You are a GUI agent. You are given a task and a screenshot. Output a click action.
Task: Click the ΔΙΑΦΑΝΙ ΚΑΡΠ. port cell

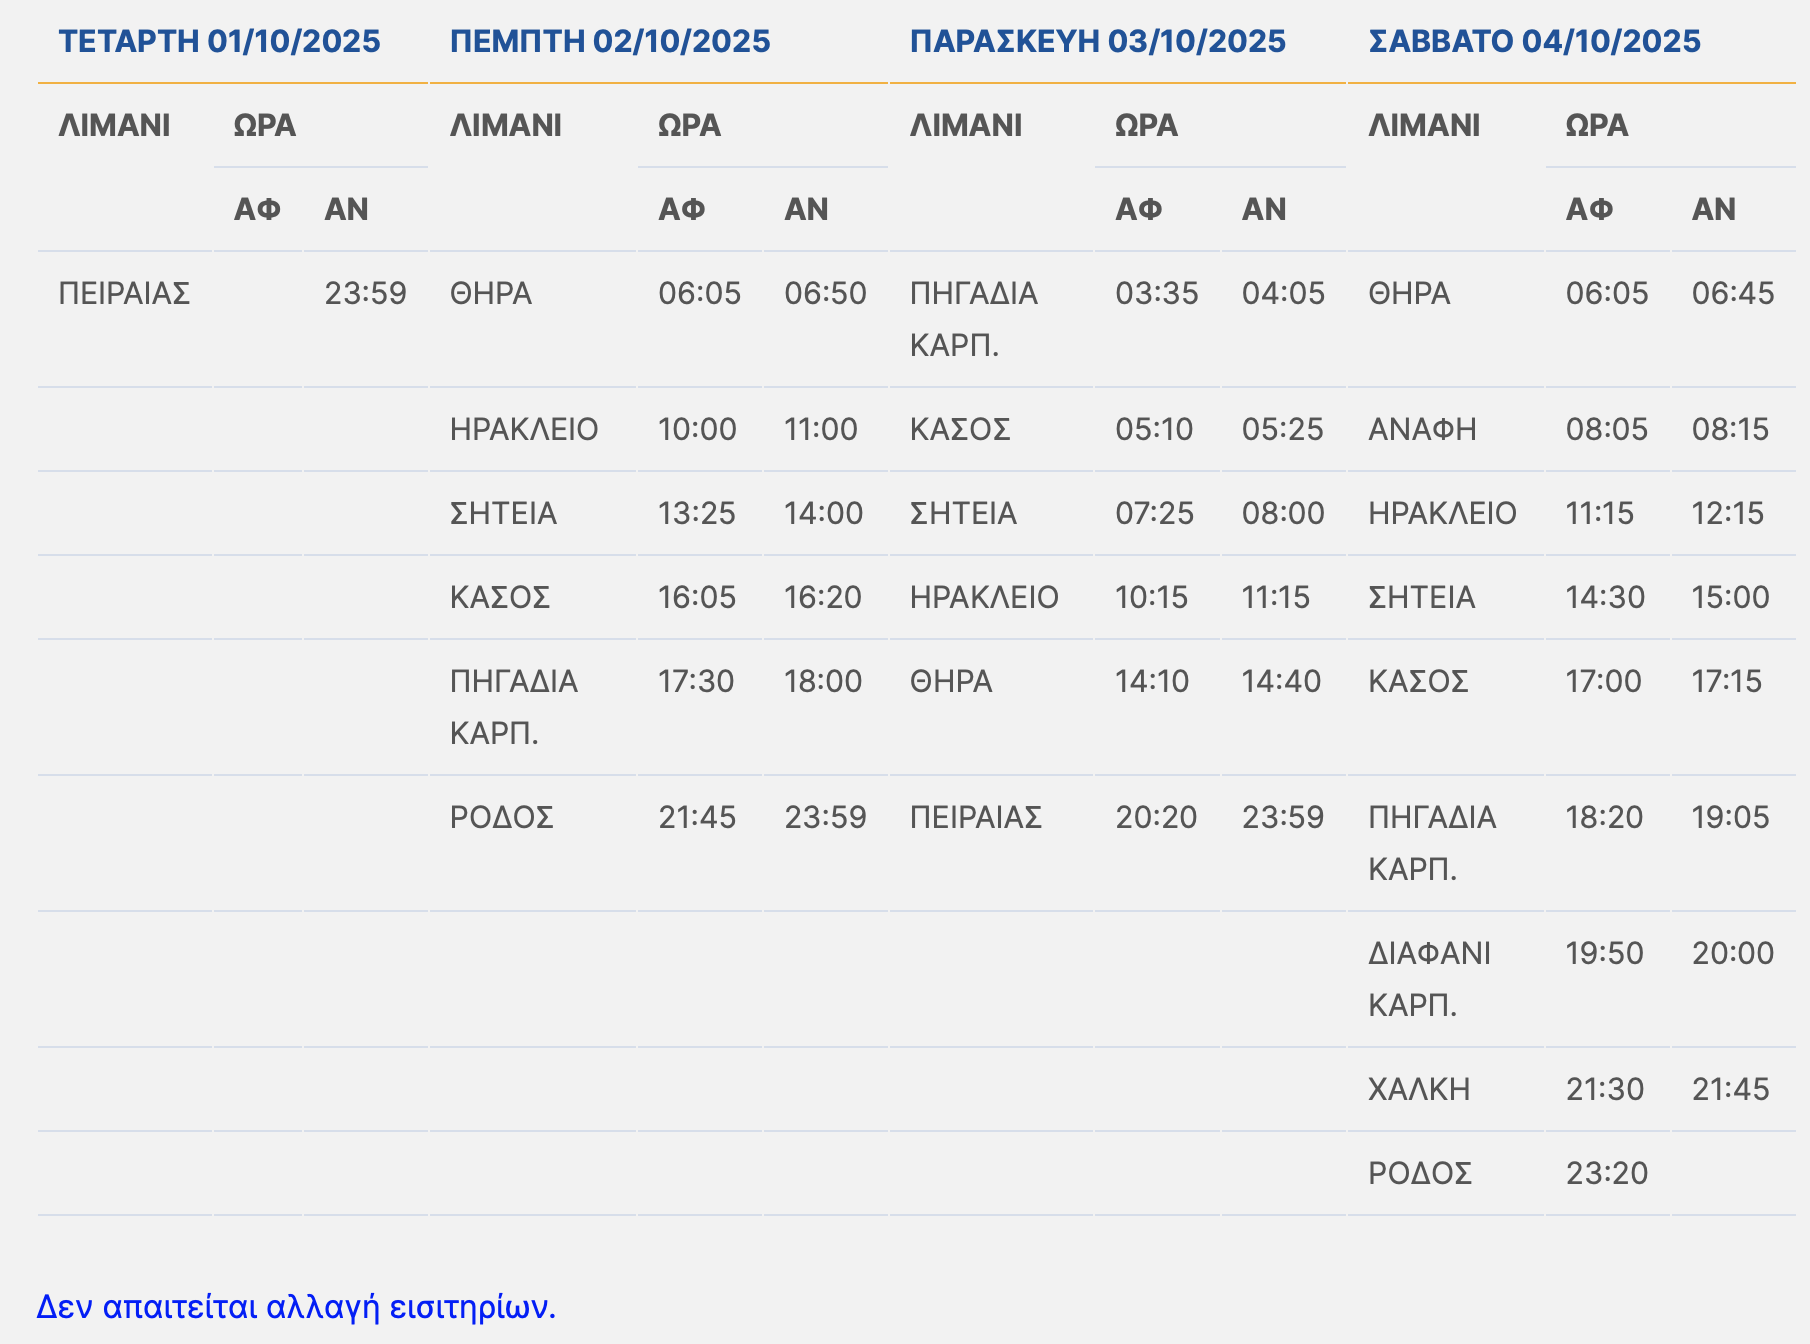[1429, 978]
